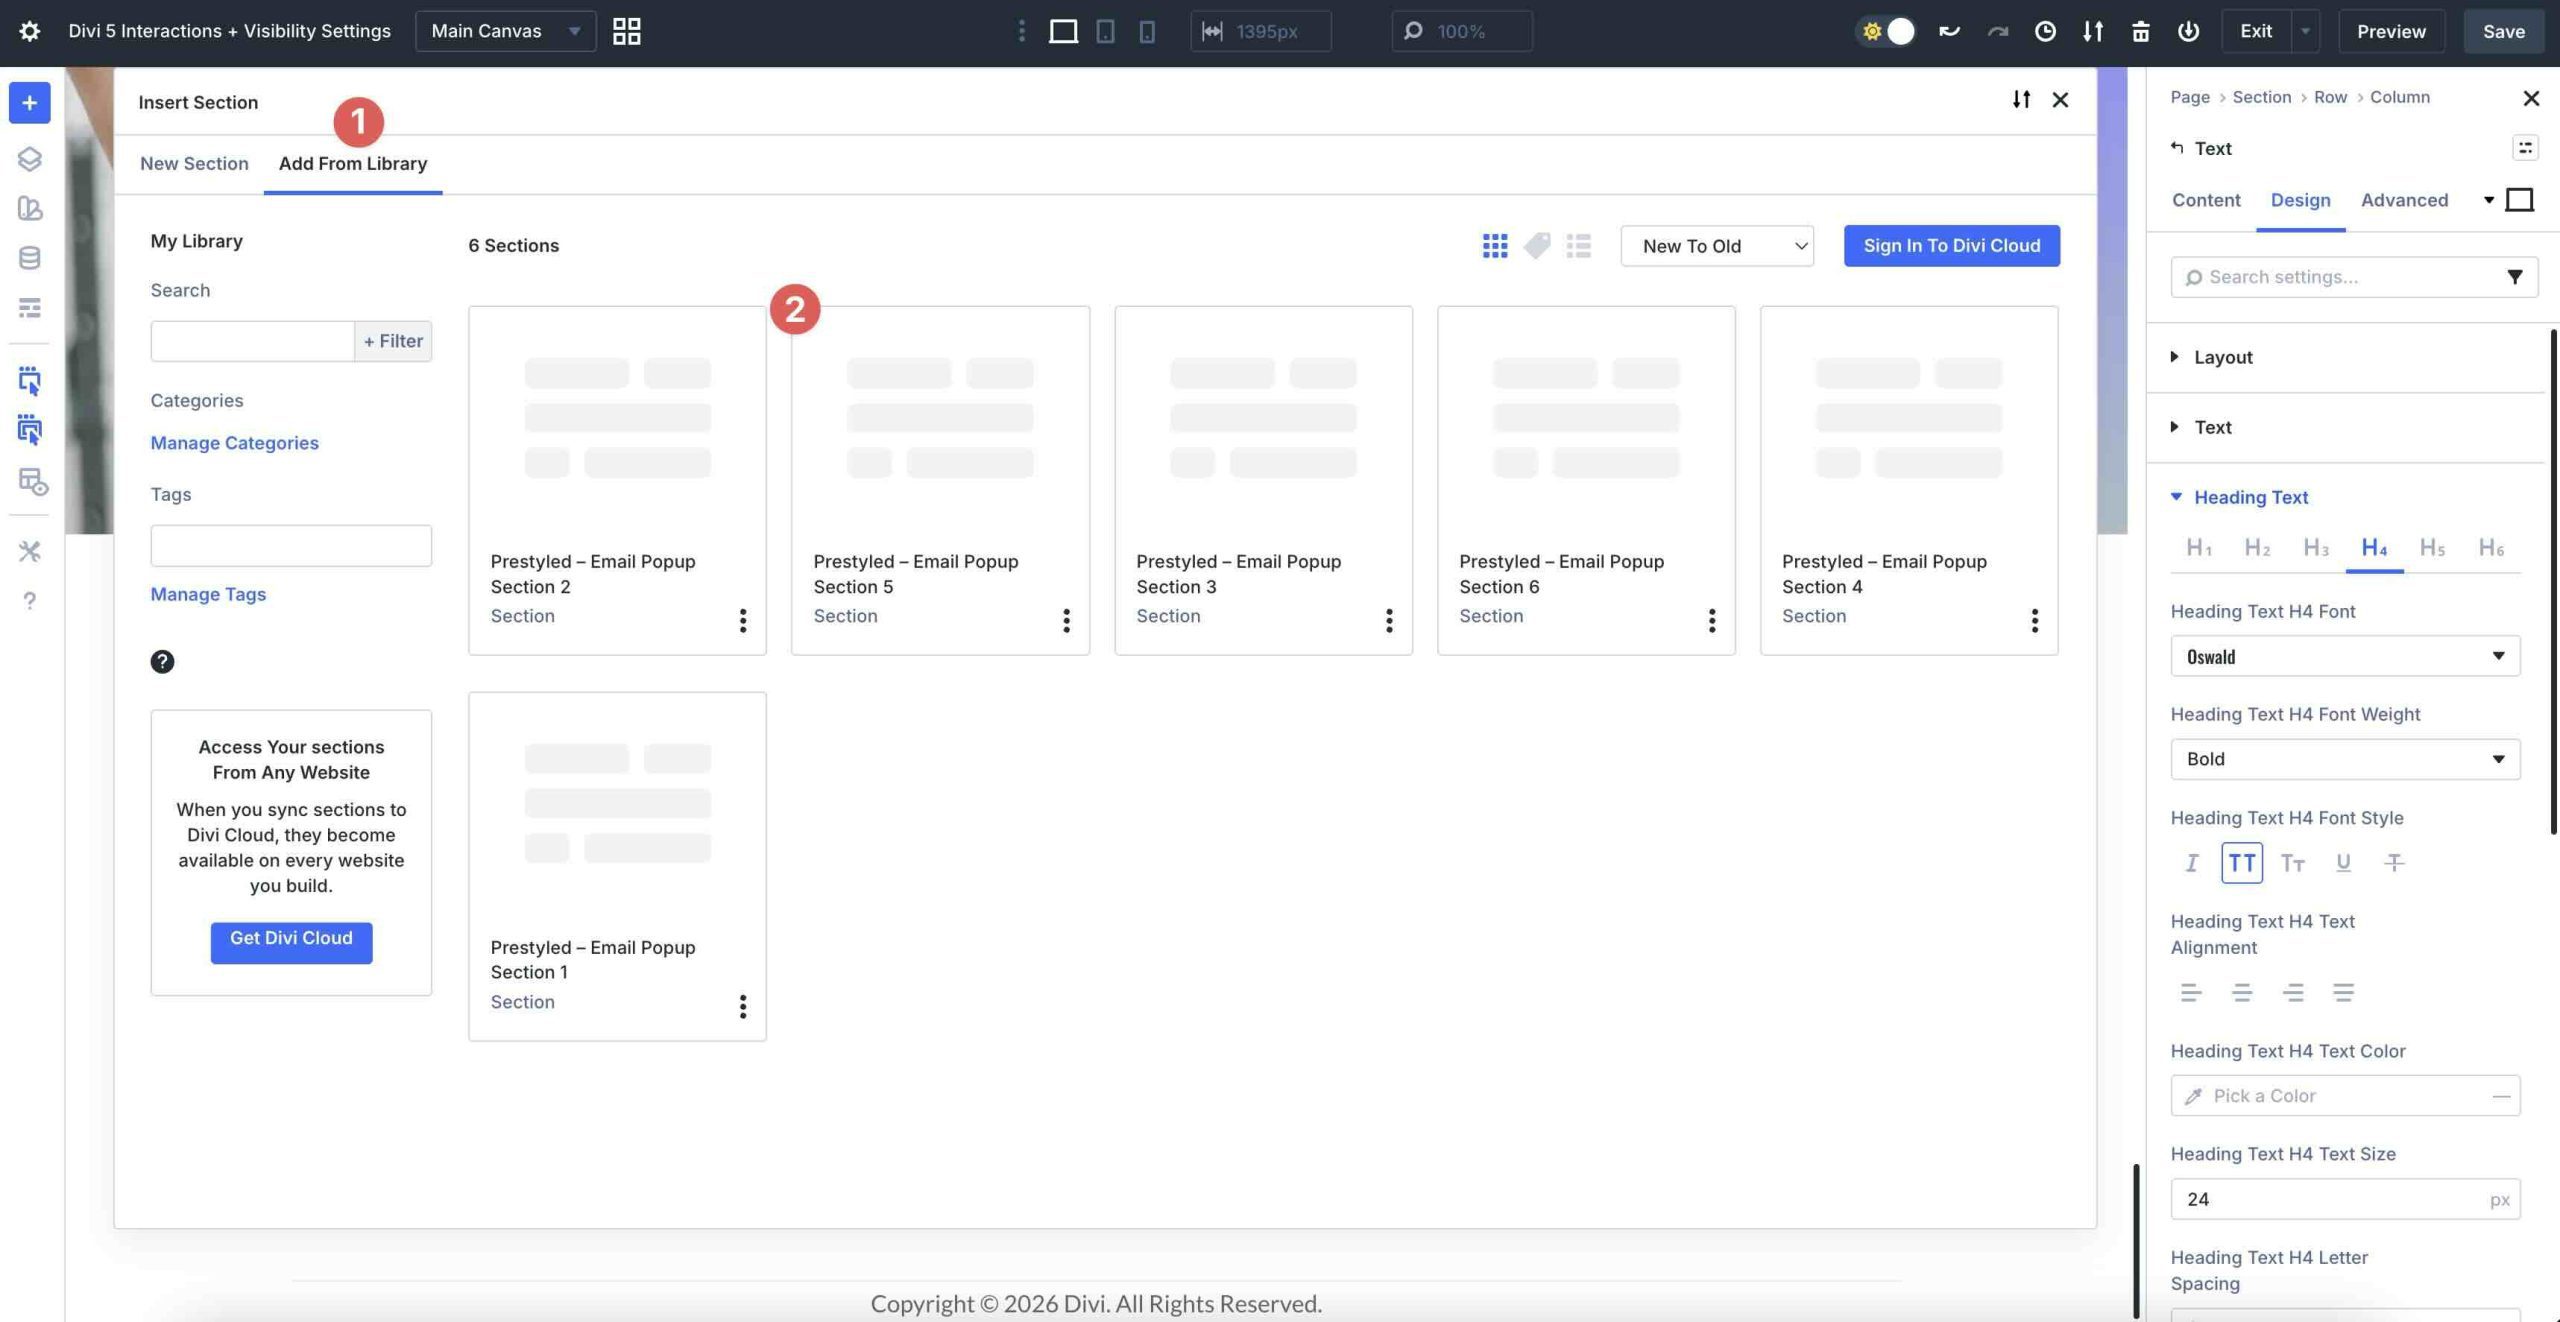Expand the Layout settings group

coord(2222,357)
